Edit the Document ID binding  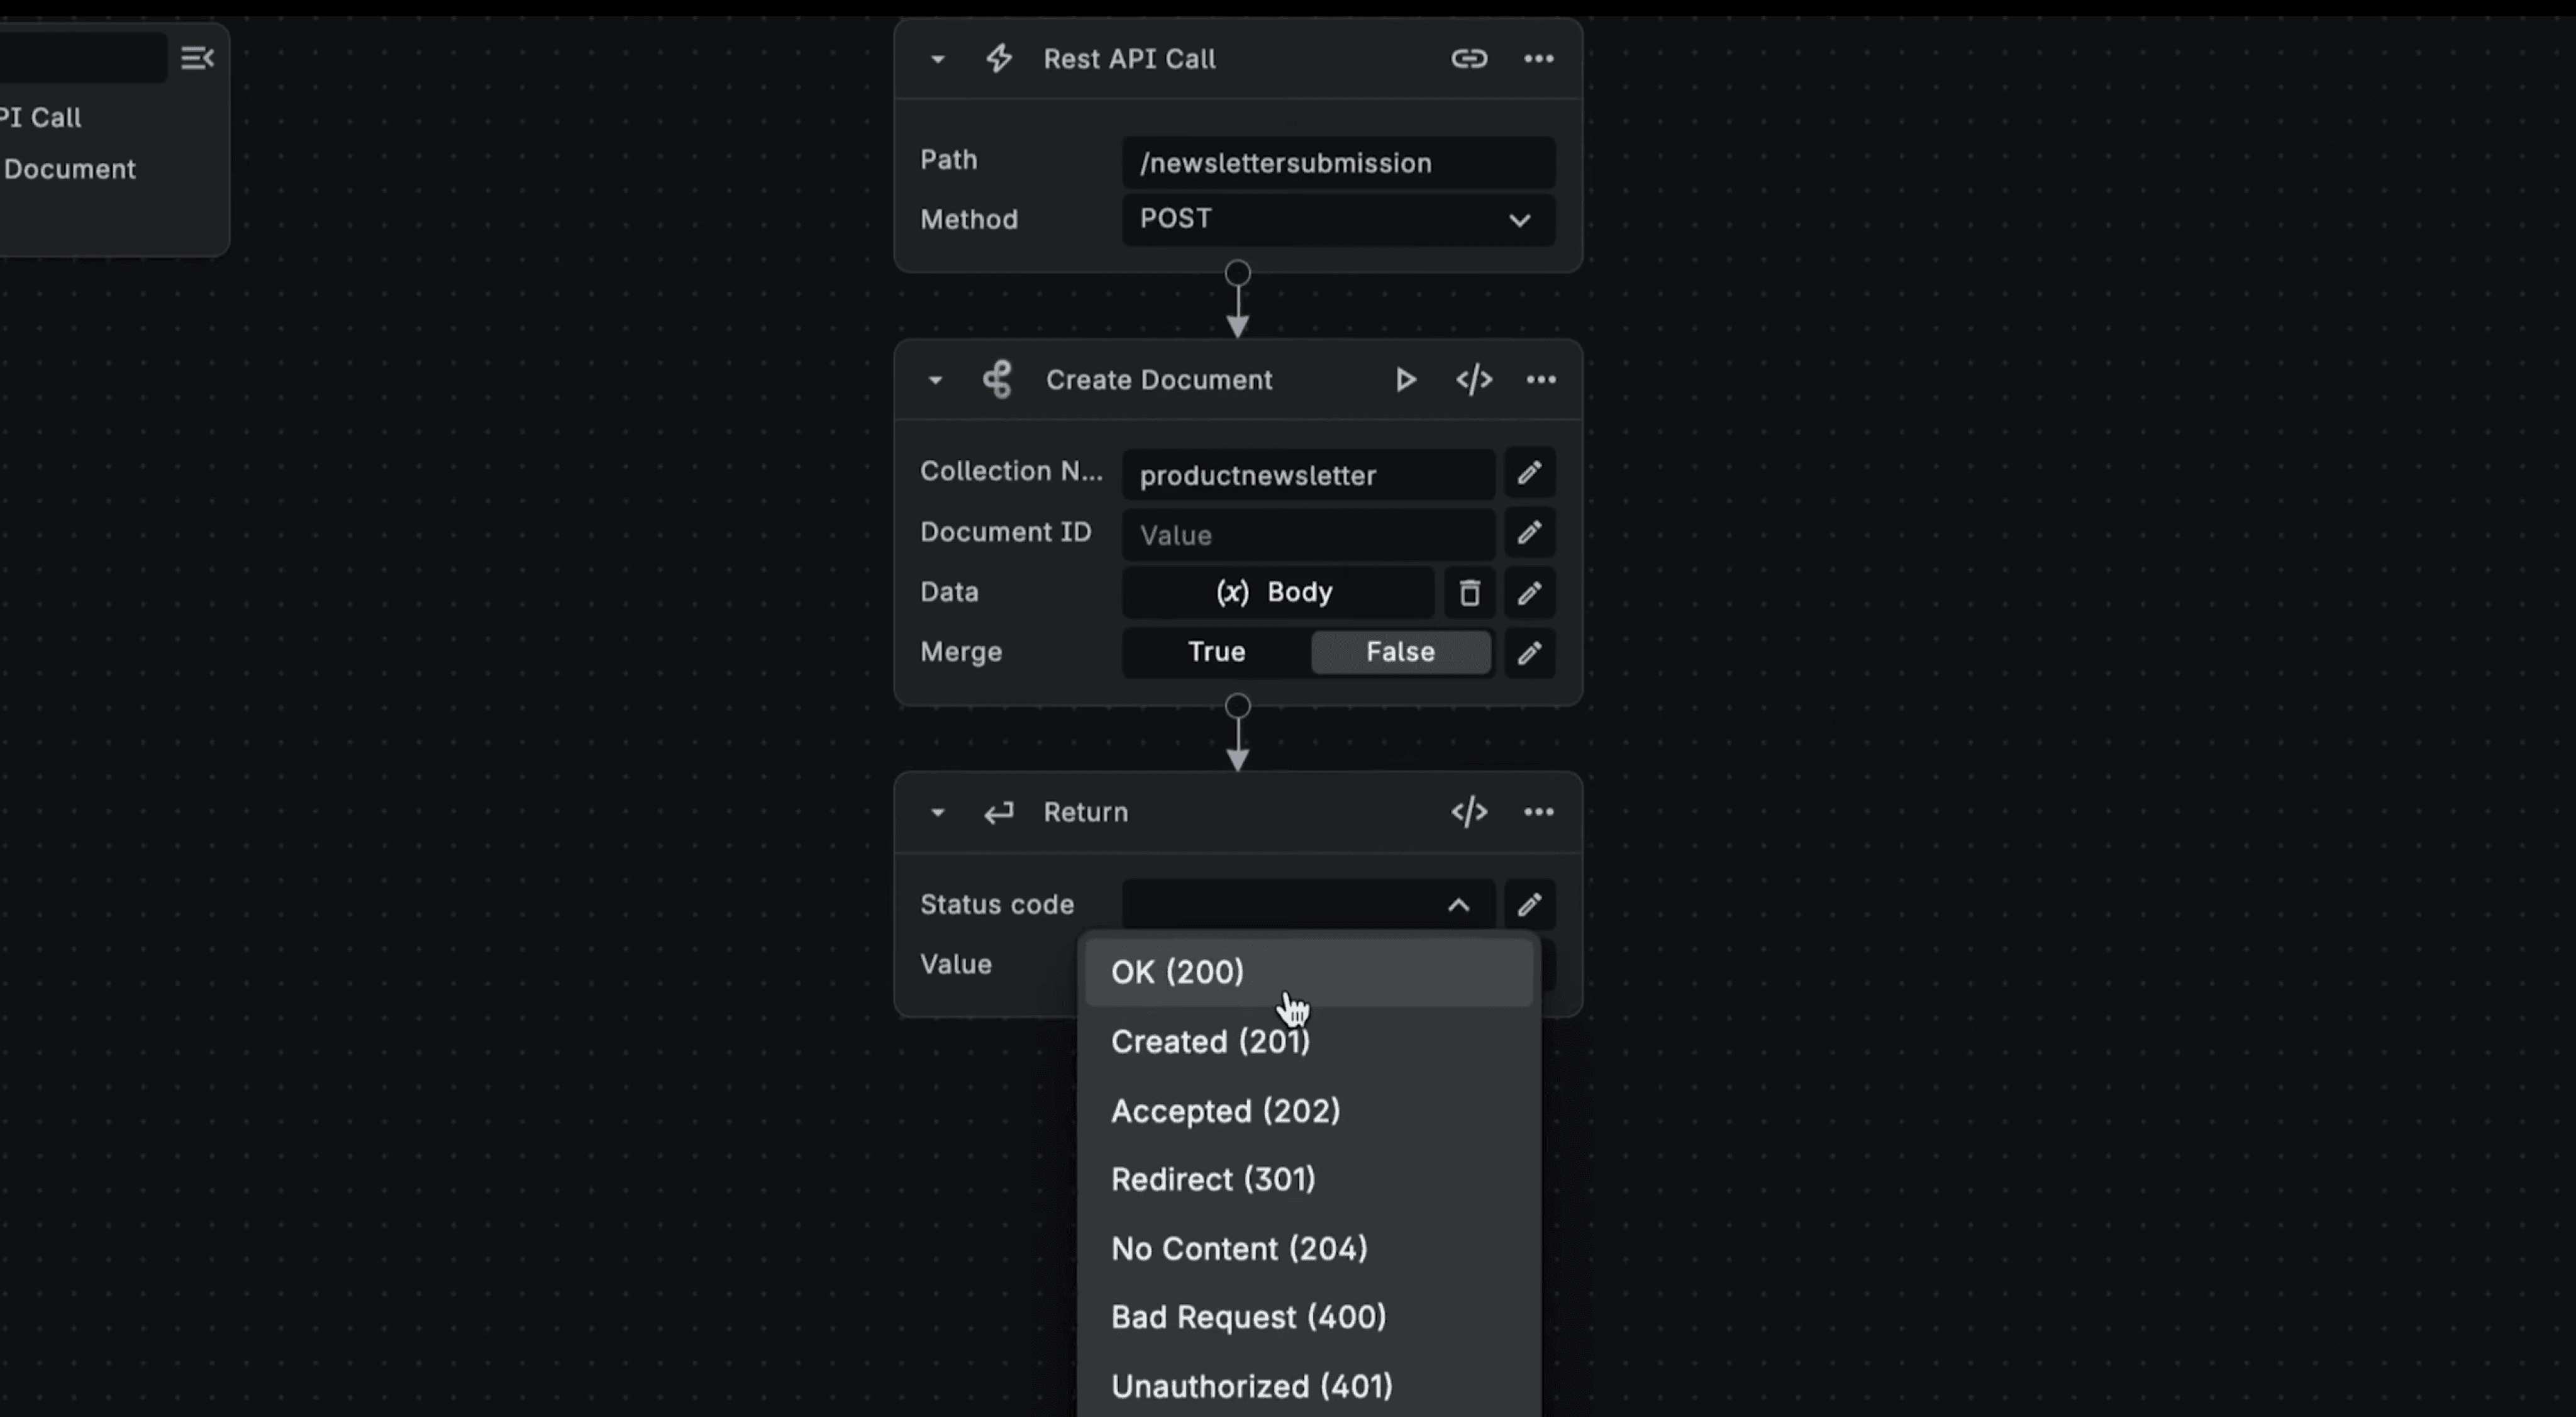coord(1529,533)
